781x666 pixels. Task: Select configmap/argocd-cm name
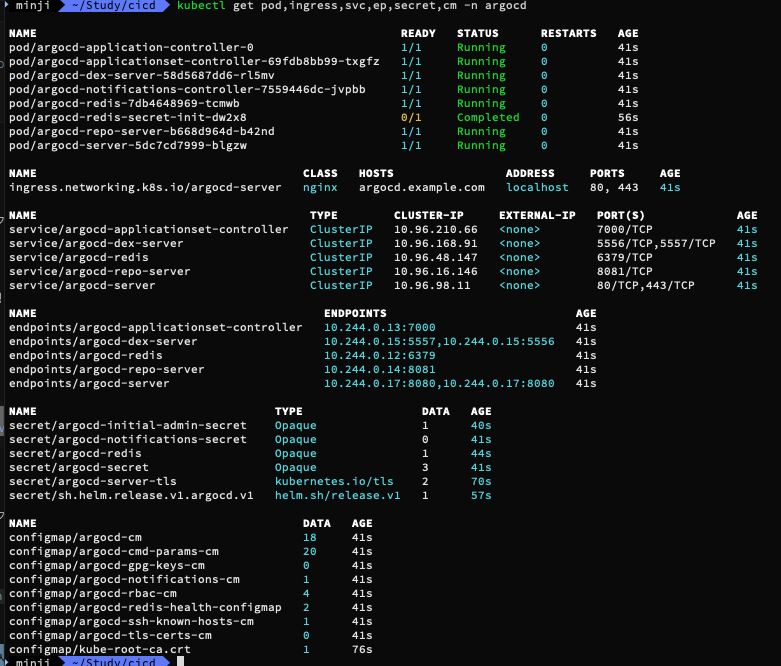[x=75, y=537]
